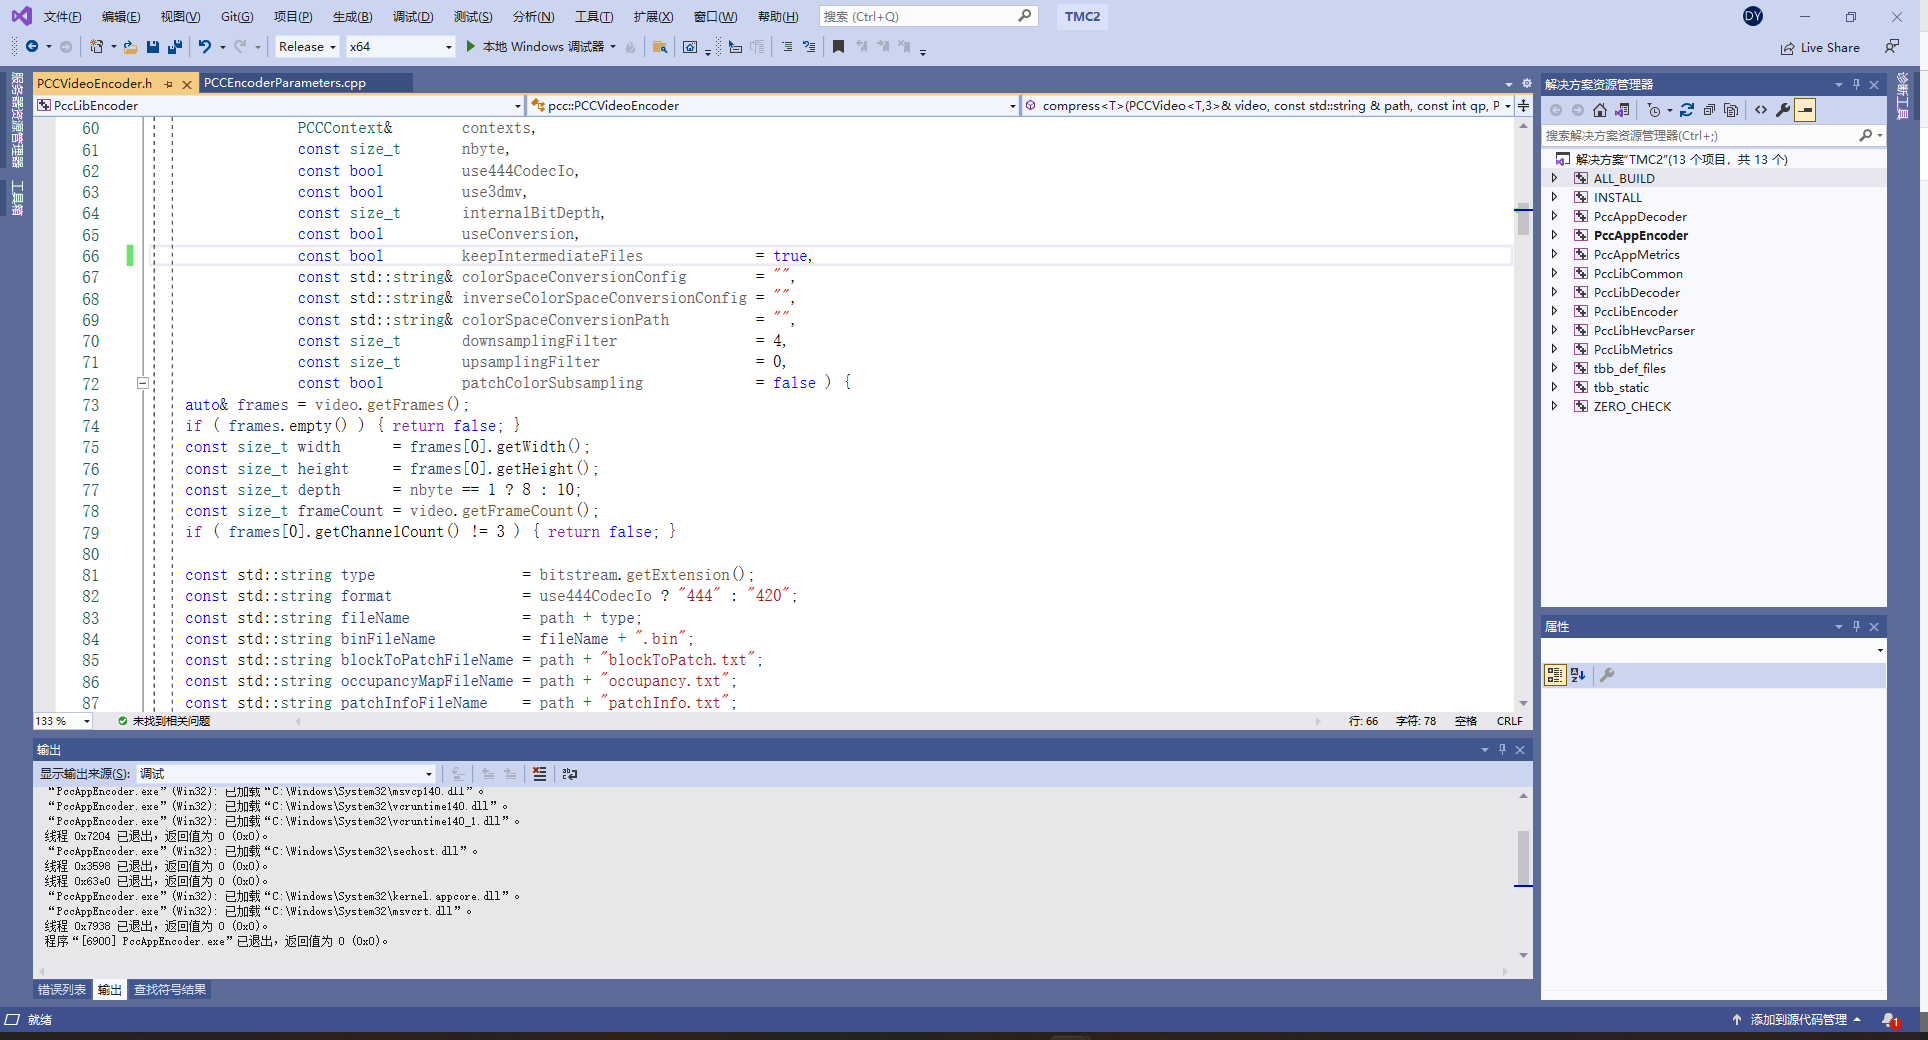This screenshot has width=1928, height=1040.
Task: Open the feedback icon next to Live Share
Action: tap(1891, 47)
